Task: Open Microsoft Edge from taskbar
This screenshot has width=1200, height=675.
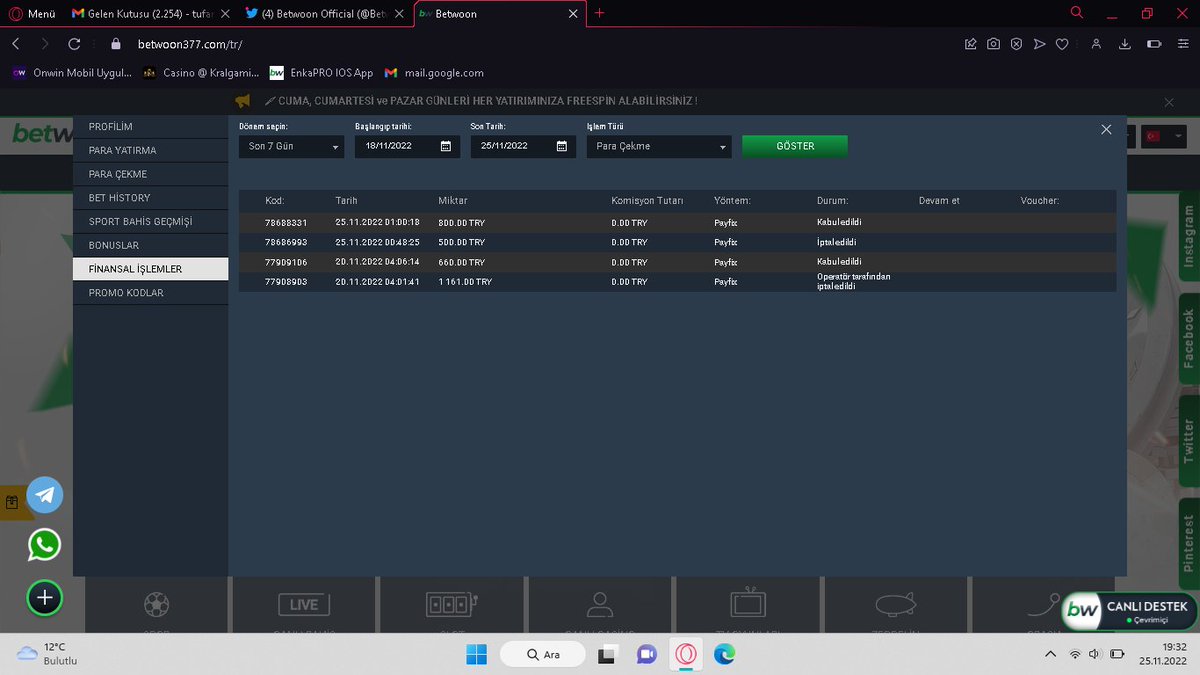Action: [x=725, y=654]
